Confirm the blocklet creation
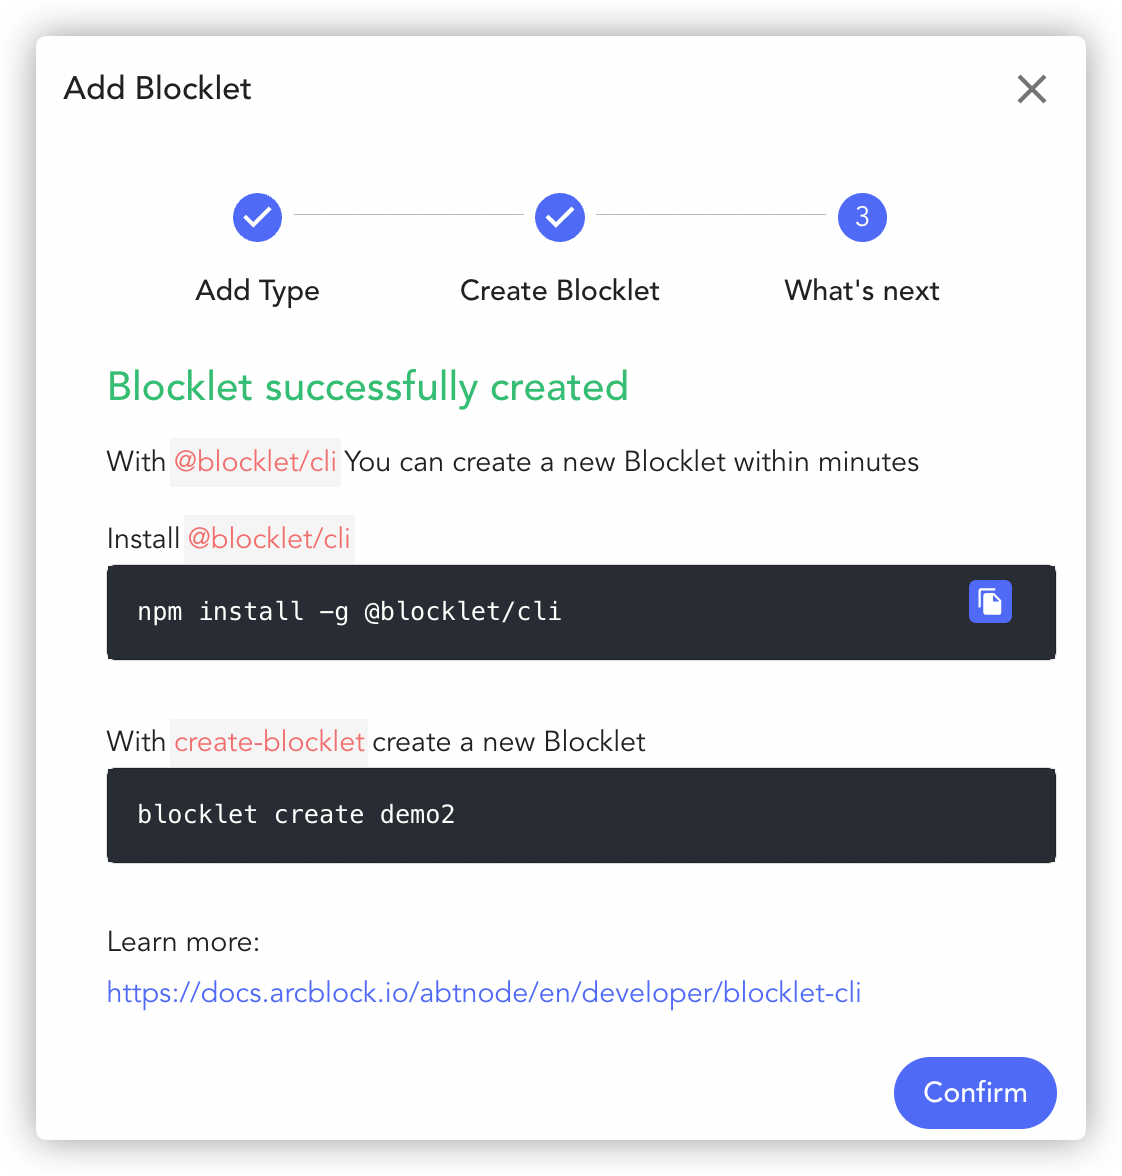 tap(975, 1093)
